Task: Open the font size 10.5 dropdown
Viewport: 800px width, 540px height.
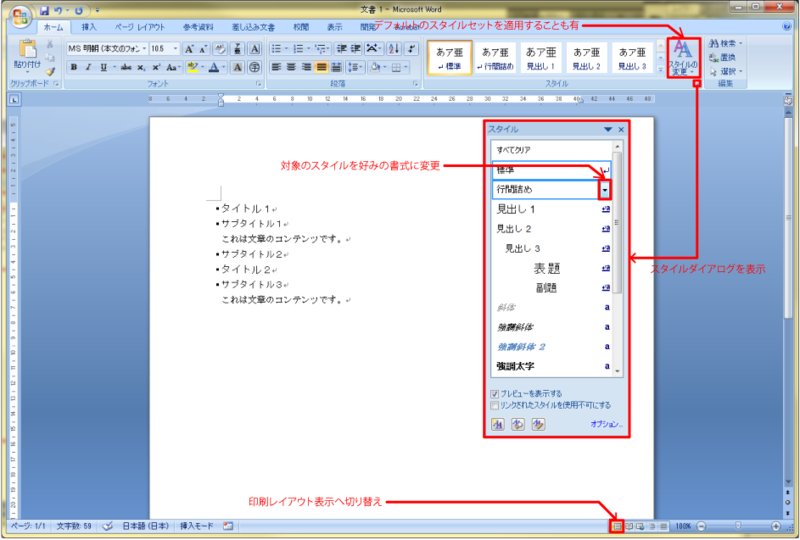Action: tap(175, 49)
